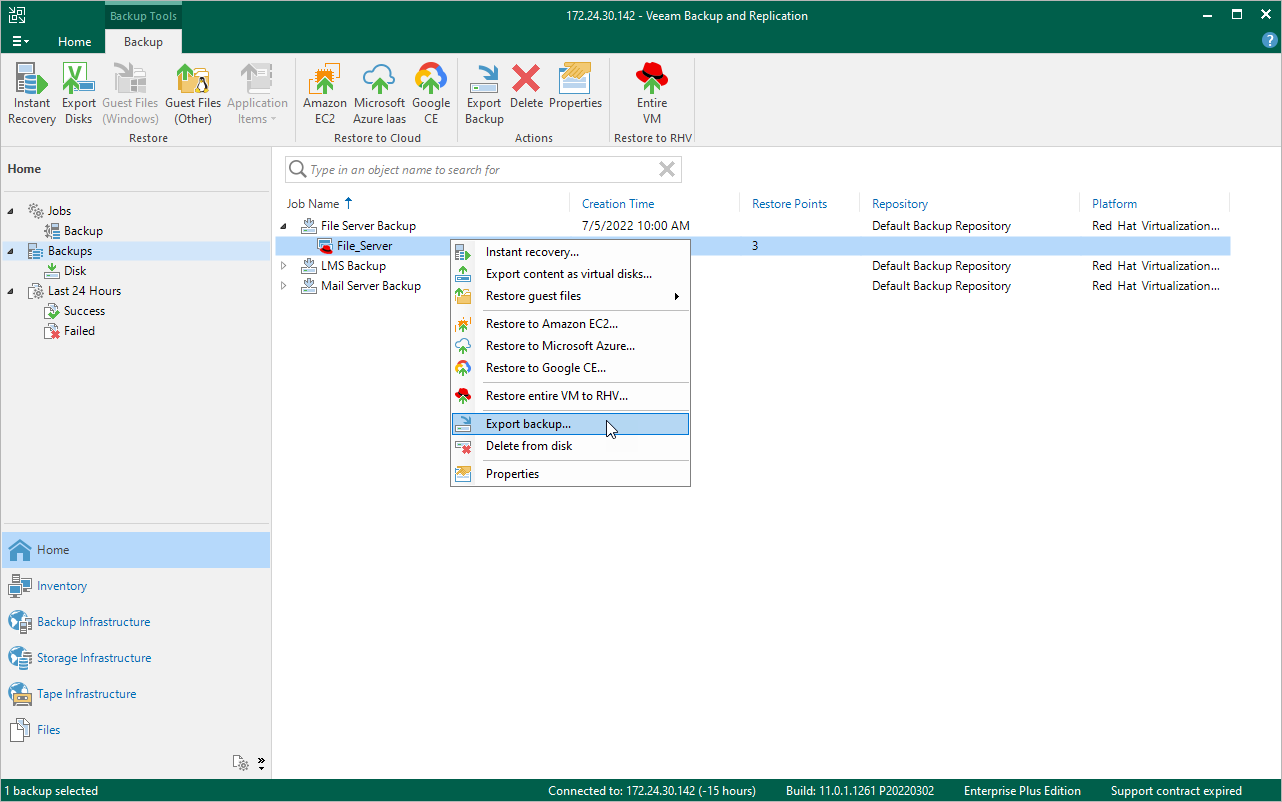The width and height of the screenshot is (1282, 802).
Task: Expand the Mail Server Backup row
Action: [284, 286]
